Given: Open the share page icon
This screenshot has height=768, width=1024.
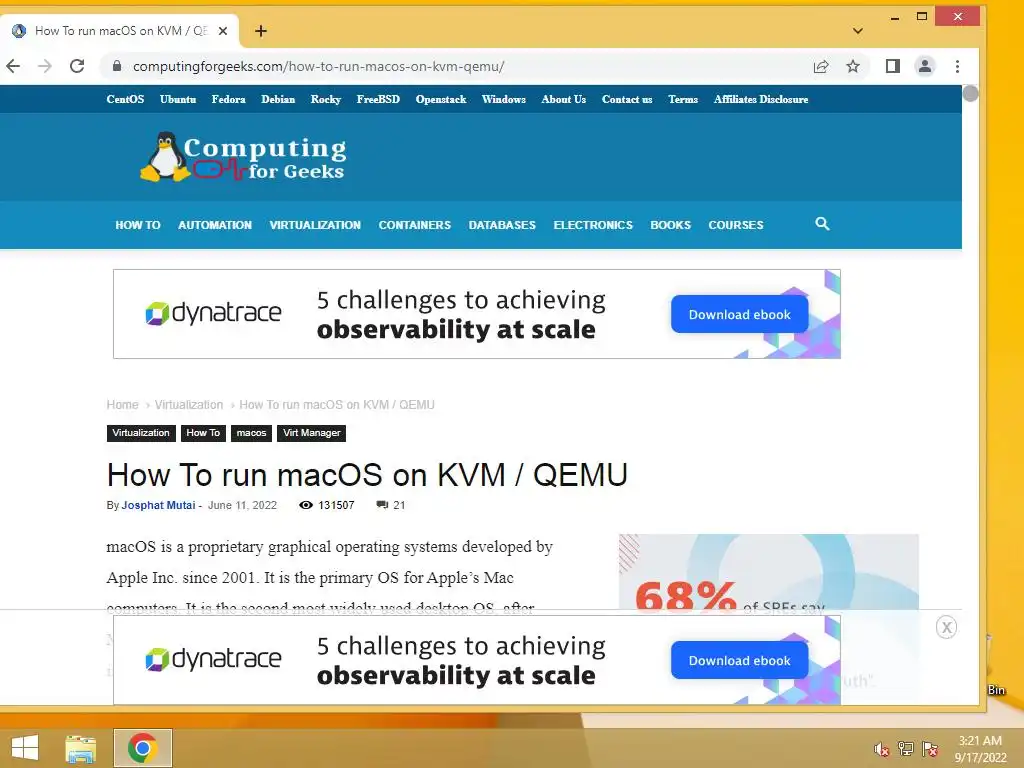Looking at the screenshot, I should click(x=821, y=66).
